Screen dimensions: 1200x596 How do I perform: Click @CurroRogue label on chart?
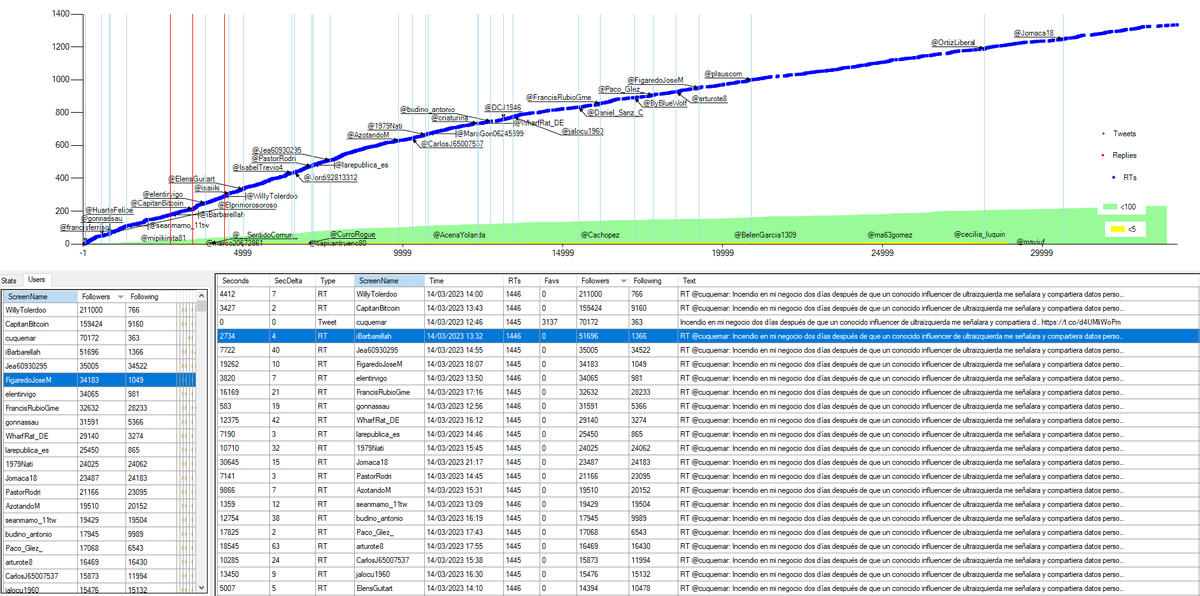[354, 234]
